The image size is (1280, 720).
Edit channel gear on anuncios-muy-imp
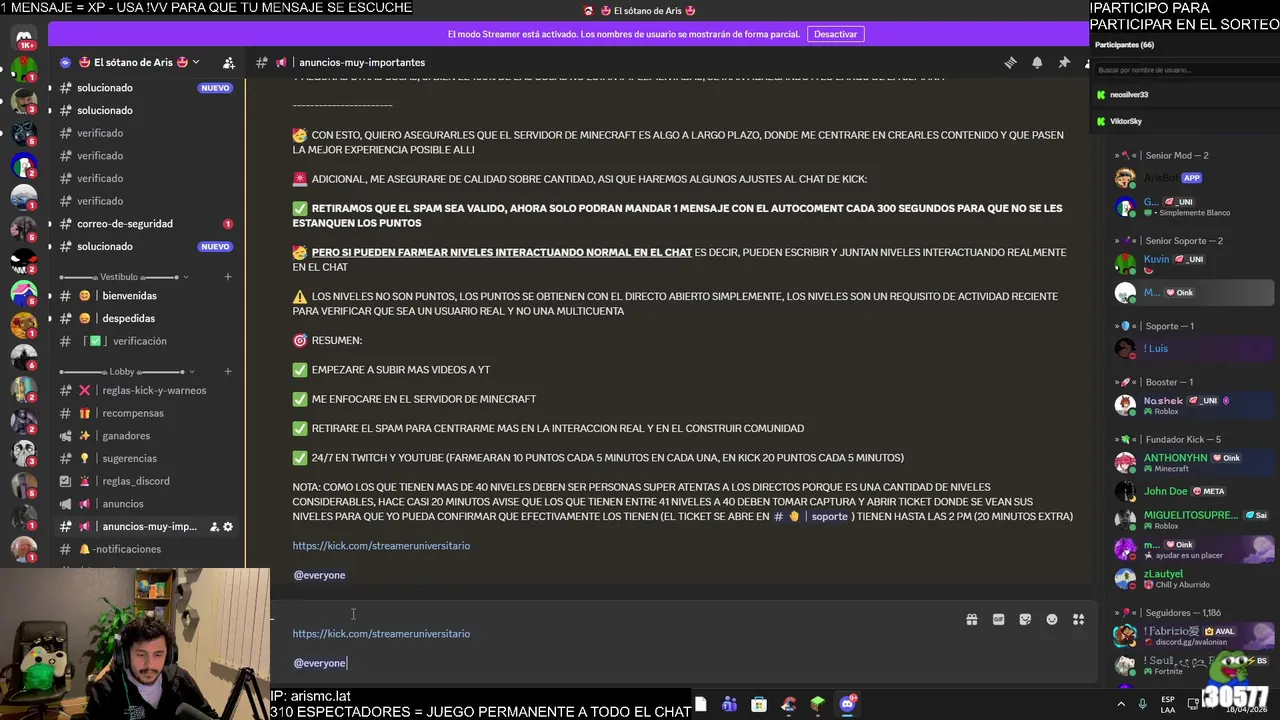click(228, 526)
